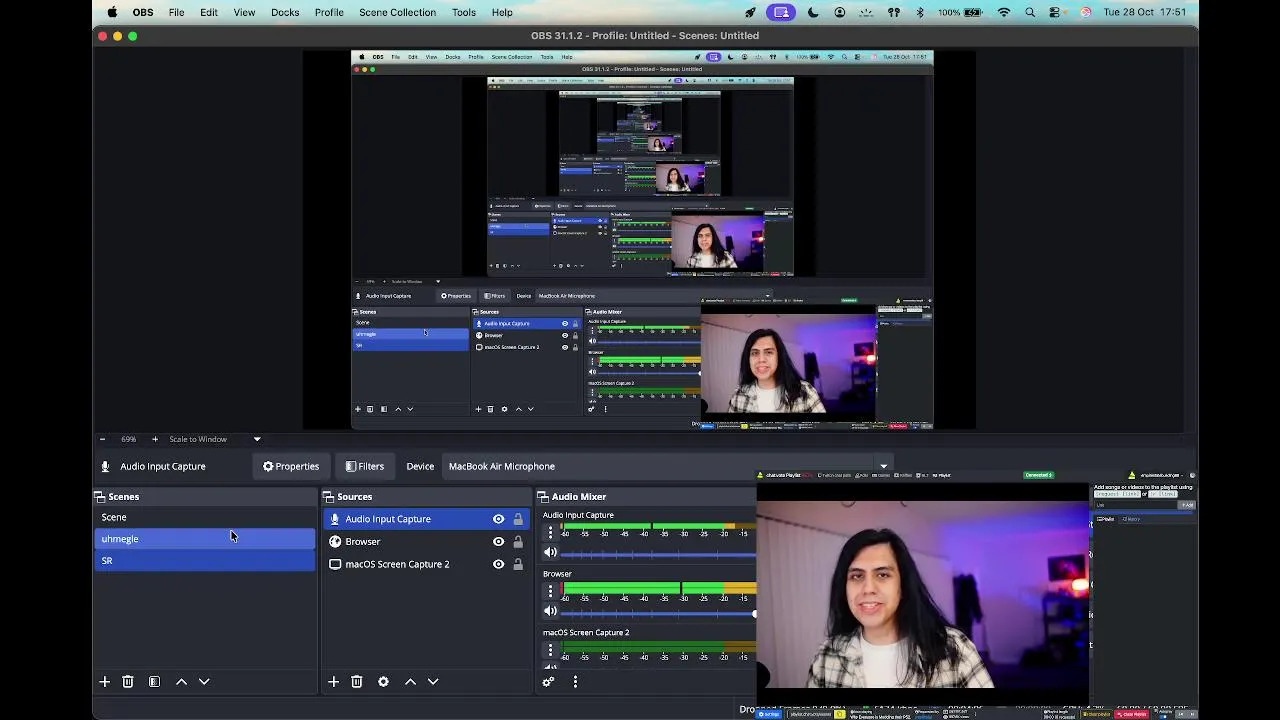Open screen sharing purple menu bar icon

click(781, 12)
